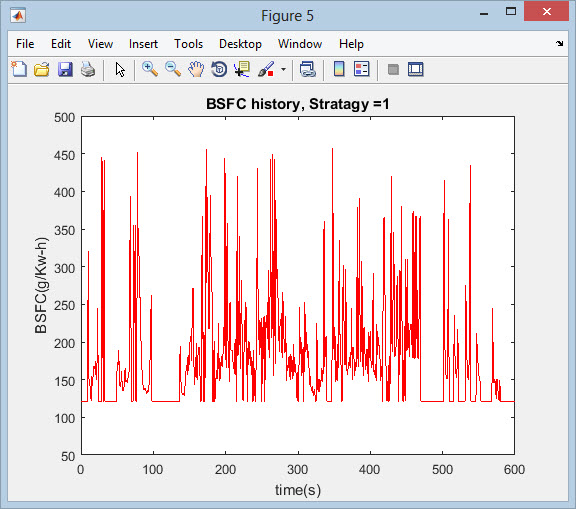Open the Desktop menu
Screen dimensions: 576x509
(x=240, y=44)
